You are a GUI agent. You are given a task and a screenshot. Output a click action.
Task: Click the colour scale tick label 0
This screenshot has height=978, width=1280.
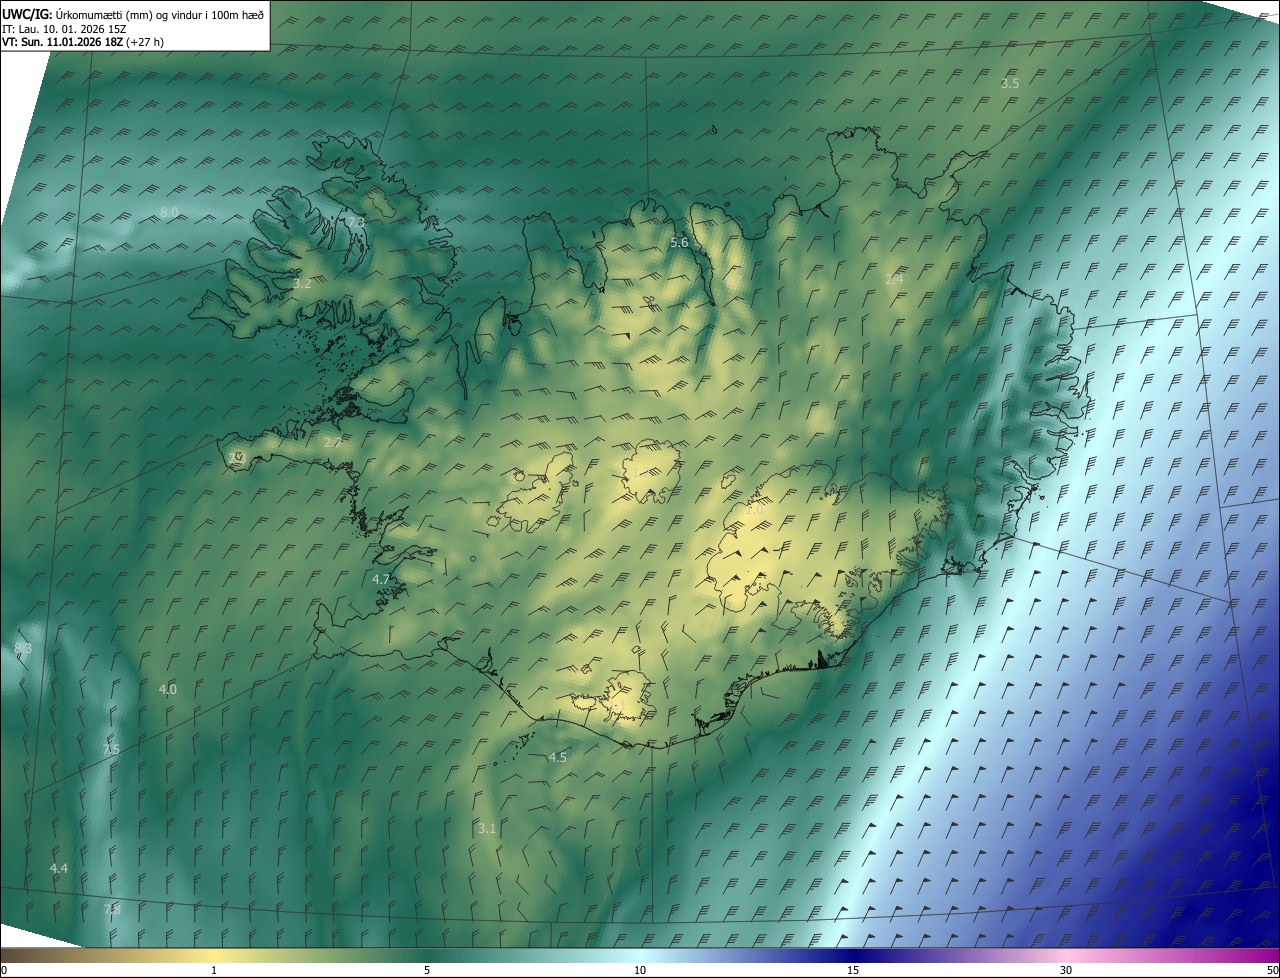[x=4, y=971]
